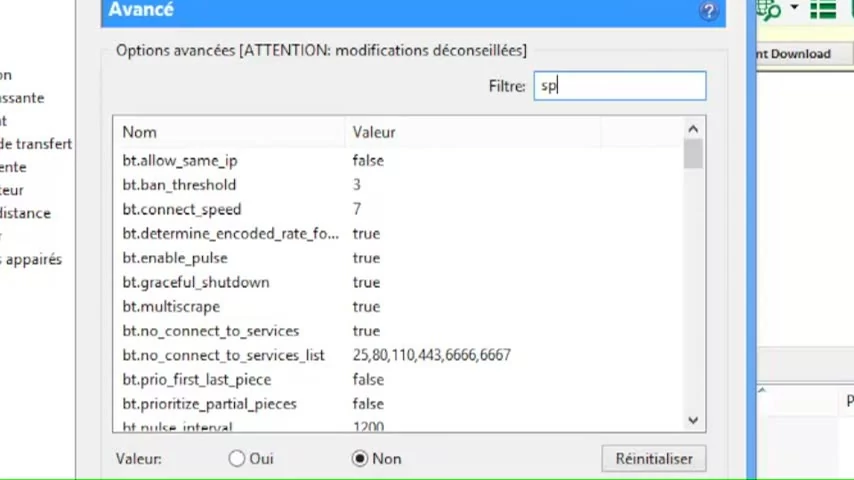
Task: Click the green list view icon in the background window
Action: [823, 9]
